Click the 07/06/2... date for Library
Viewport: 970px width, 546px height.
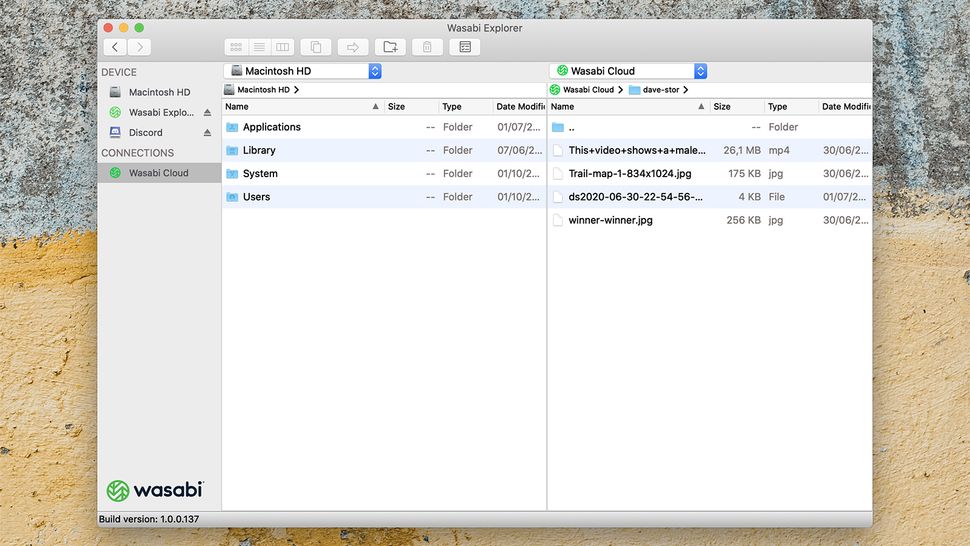pyautogui.click(x=520, y=150)
